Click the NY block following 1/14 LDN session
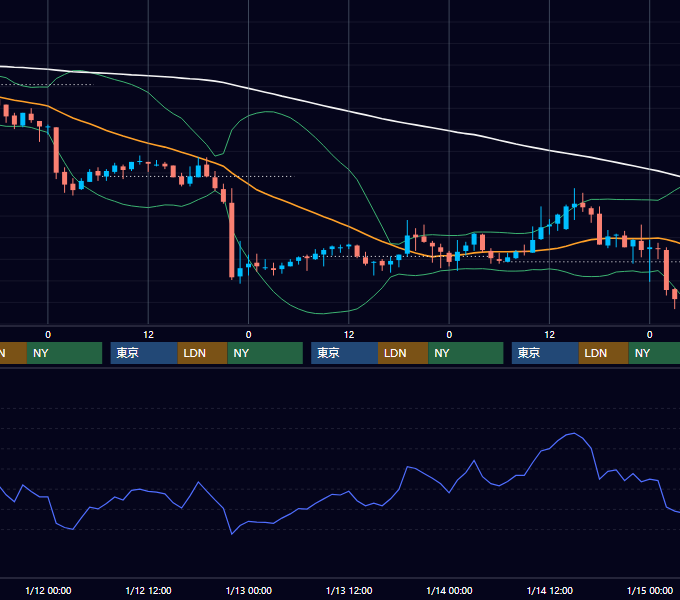The image size is (680, 600). coord(654,353)
